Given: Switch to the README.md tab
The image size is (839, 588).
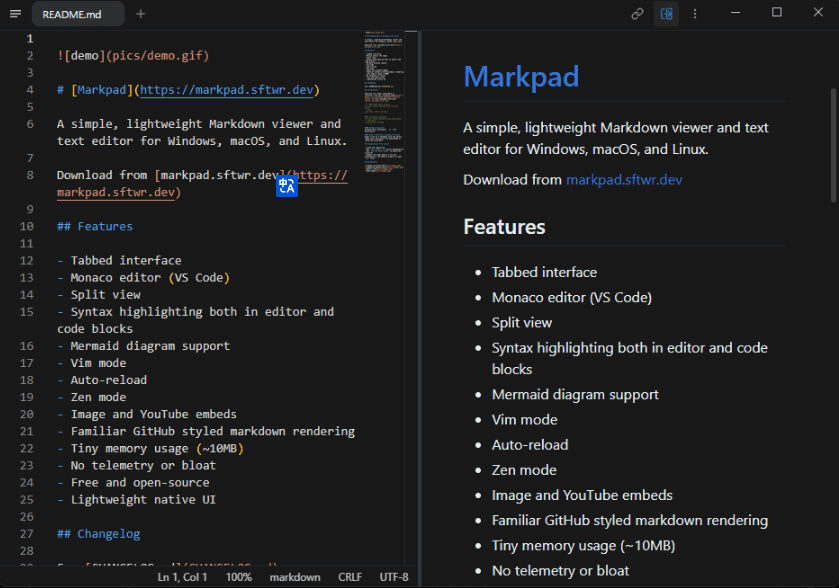Looking at the screenshot, I should pyautogui.click(x=77, y=14).
